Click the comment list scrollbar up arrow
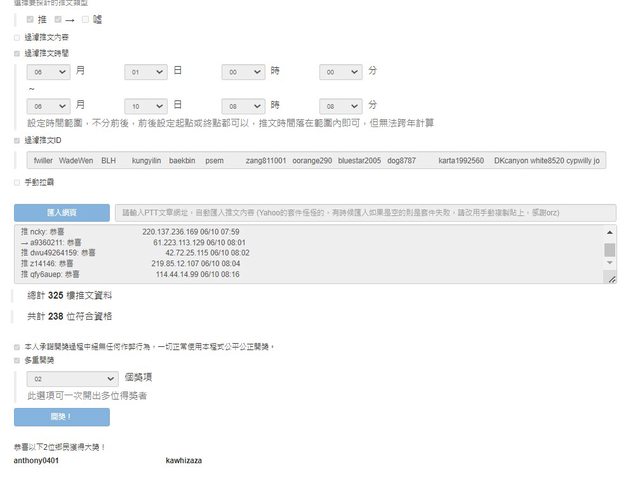The image size is (640, 481). [610, 232]
